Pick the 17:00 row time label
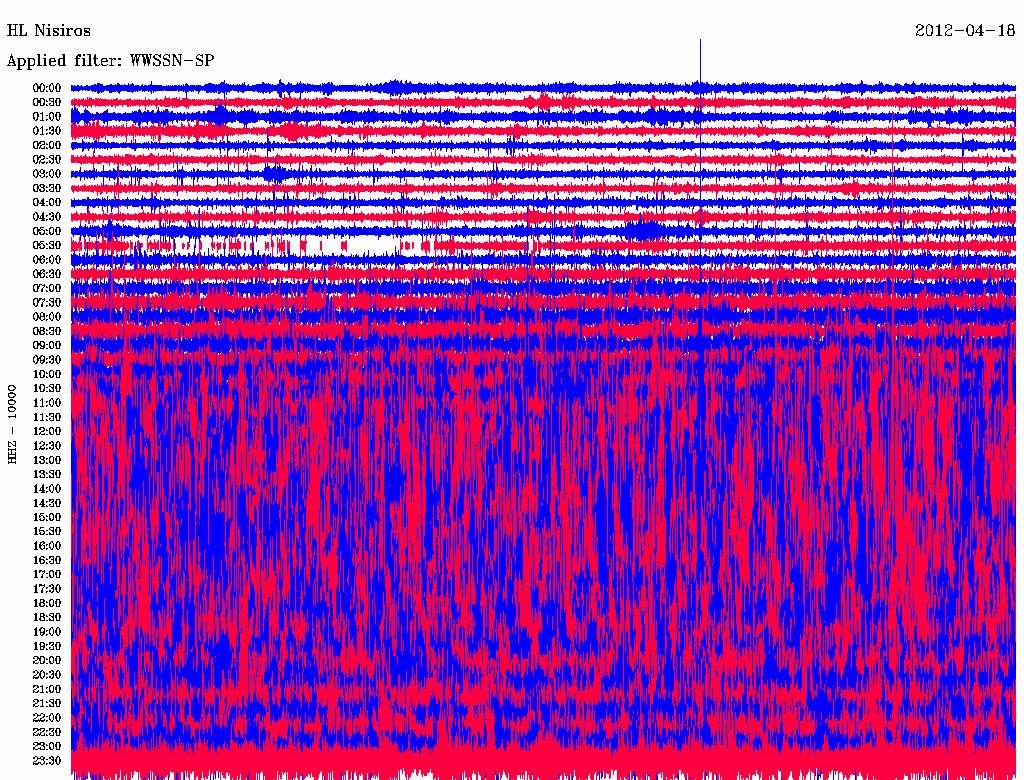The height and width of the screenshot is (780, 1024). click(x=46, y=575)
